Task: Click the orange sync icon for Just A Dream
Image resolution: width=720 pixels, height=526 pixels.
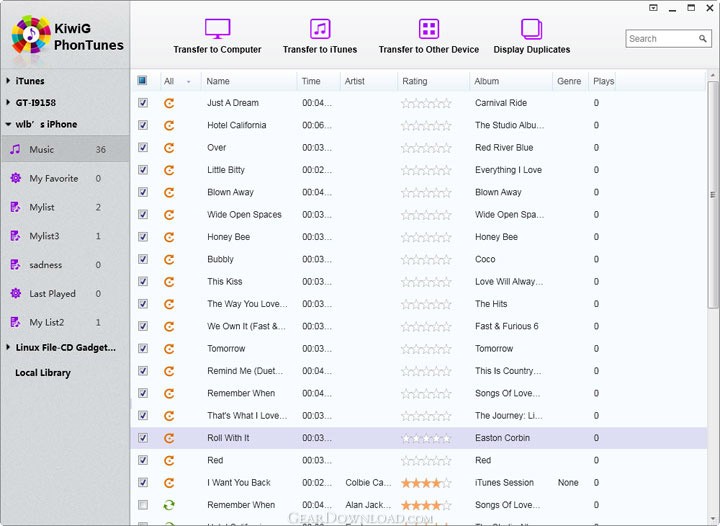Action: point(169,103)
